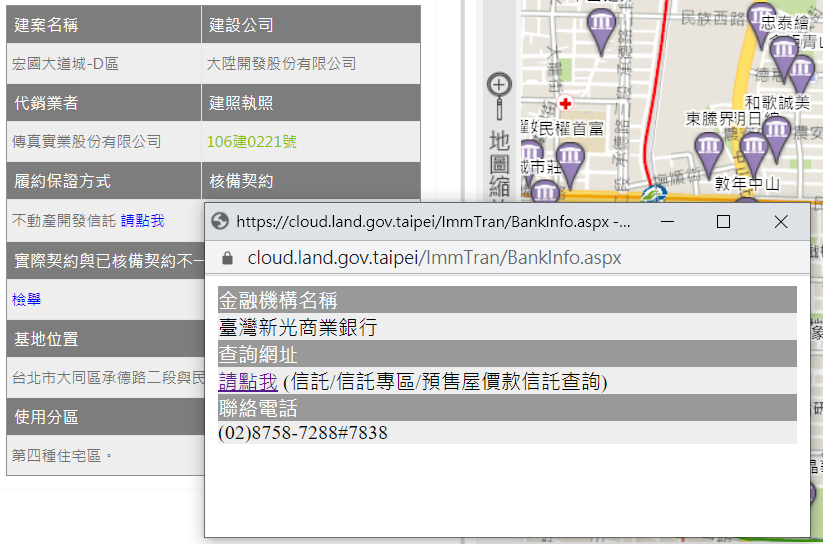Screen dimensions: 823x544
Task: Click the popup URL cloud.land.gov.taipei address field
Action: (434, 258)
